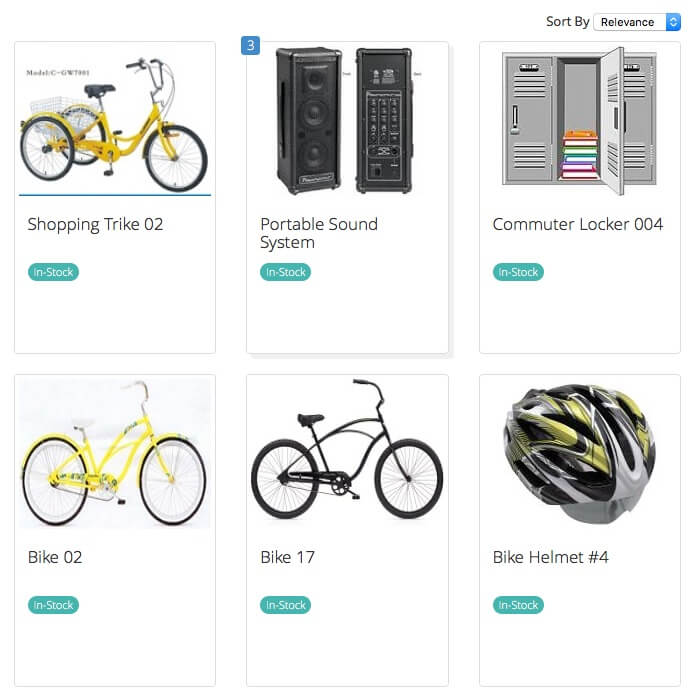The image size is (700, 700).
Task: Click the yellow Bike 02 image
Action: tap(114, 453)
